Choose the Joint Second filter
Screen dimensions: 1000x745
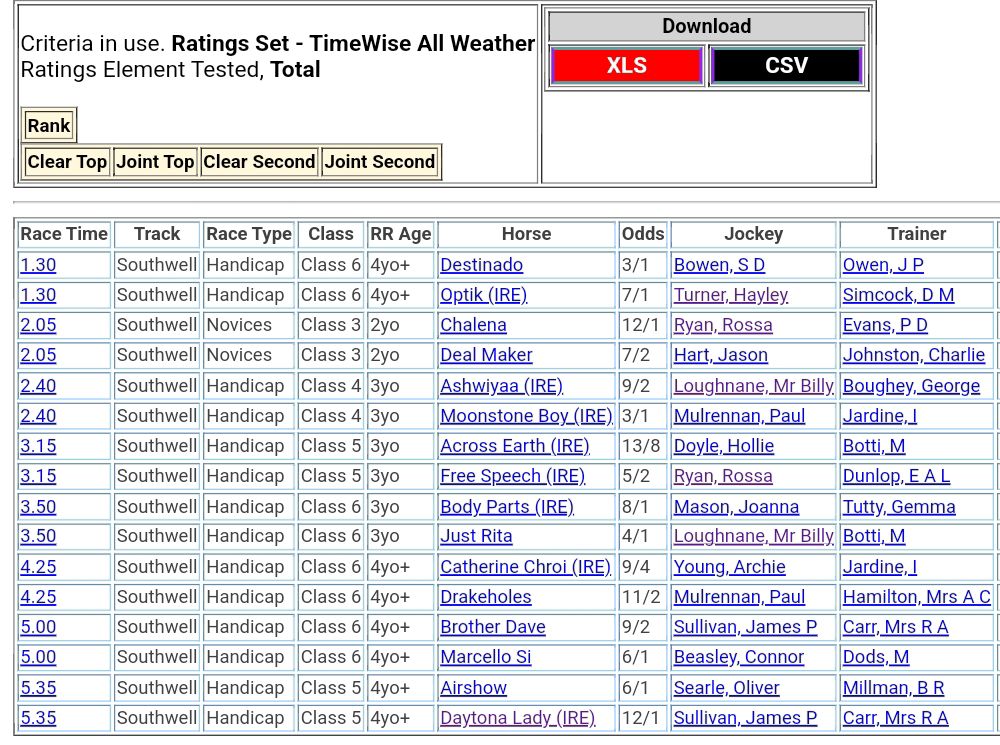click(x=380, y=162)
